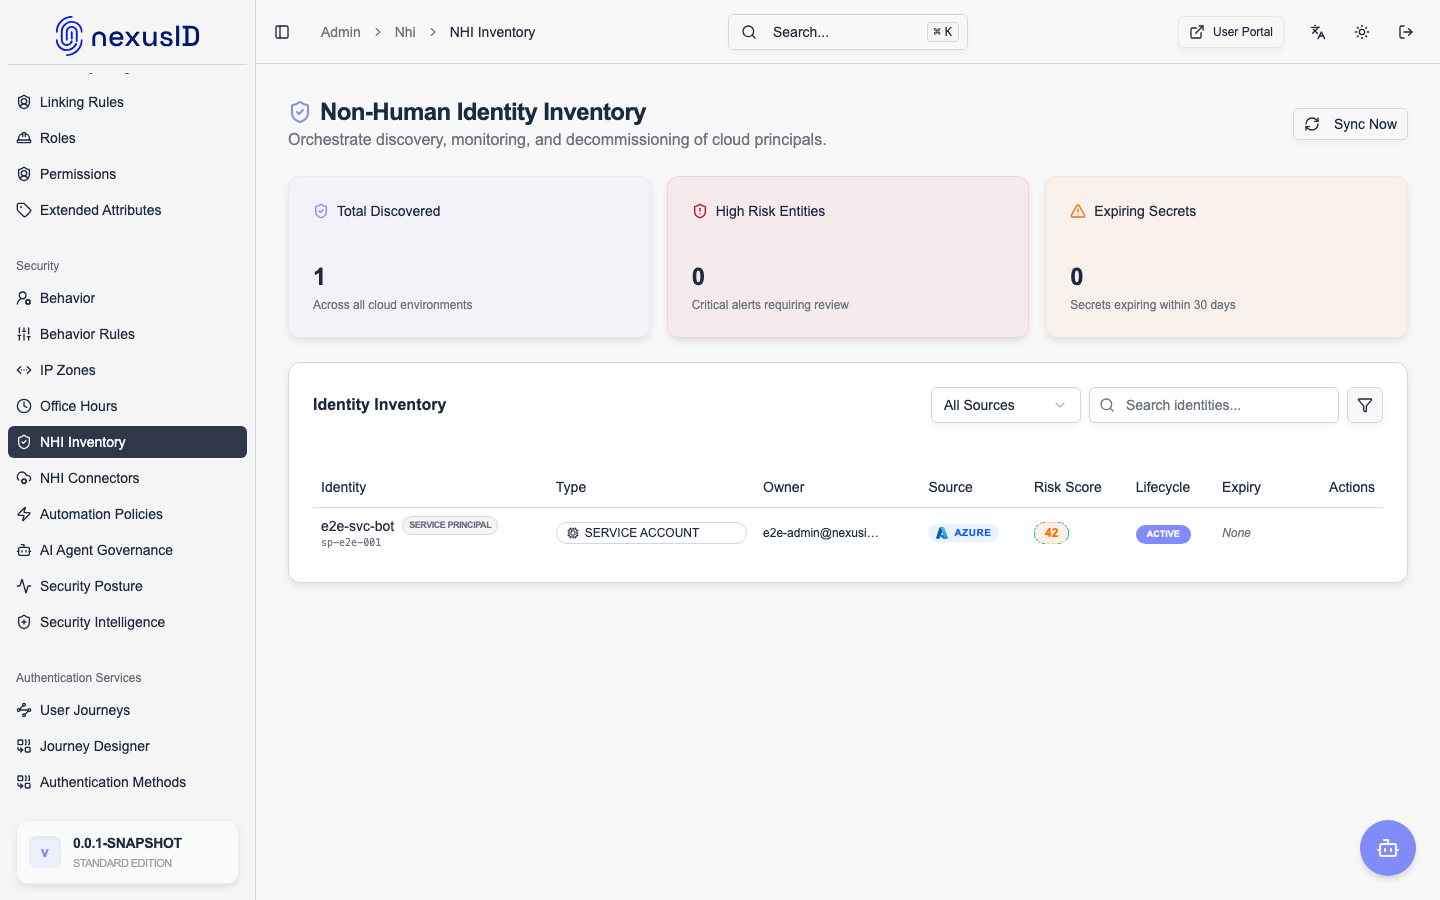Click the risk score 42 badge
The height and width of the screenshot is (900, 1440).
tap(1051, 533)
